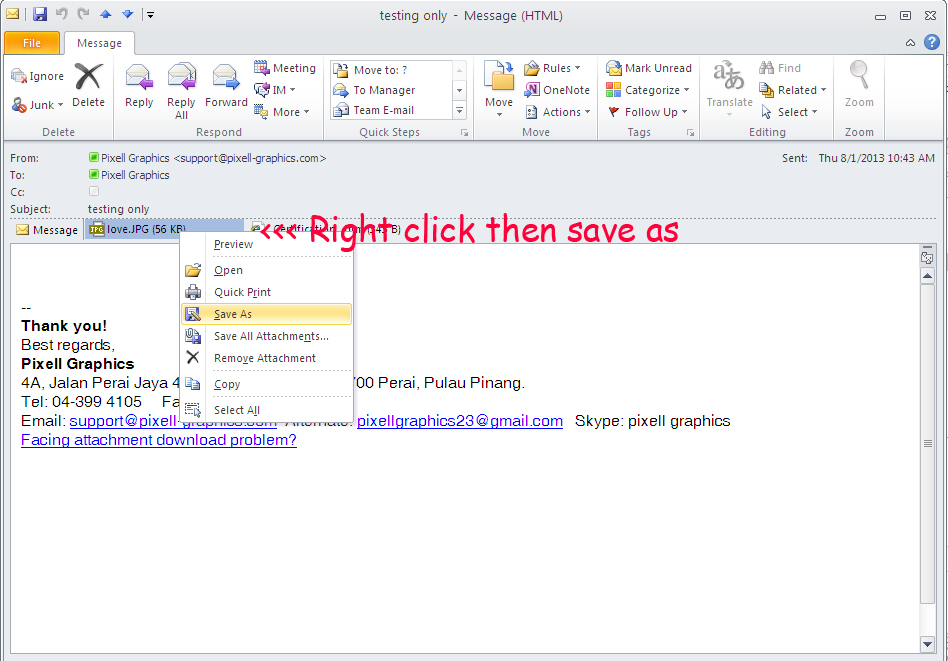Click Mark Unread in Tags group

click(648, 68)
